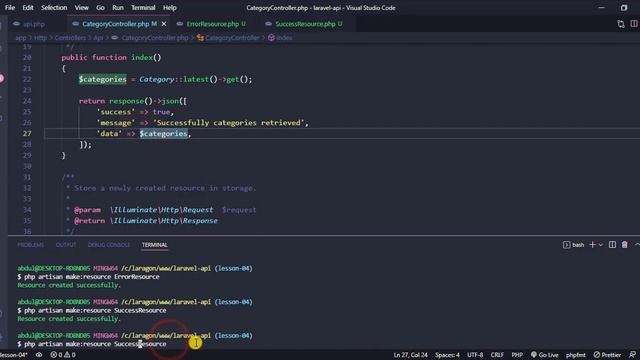Click the 'app' breadcrumb segment
The image size is (640, 360).
21,38
